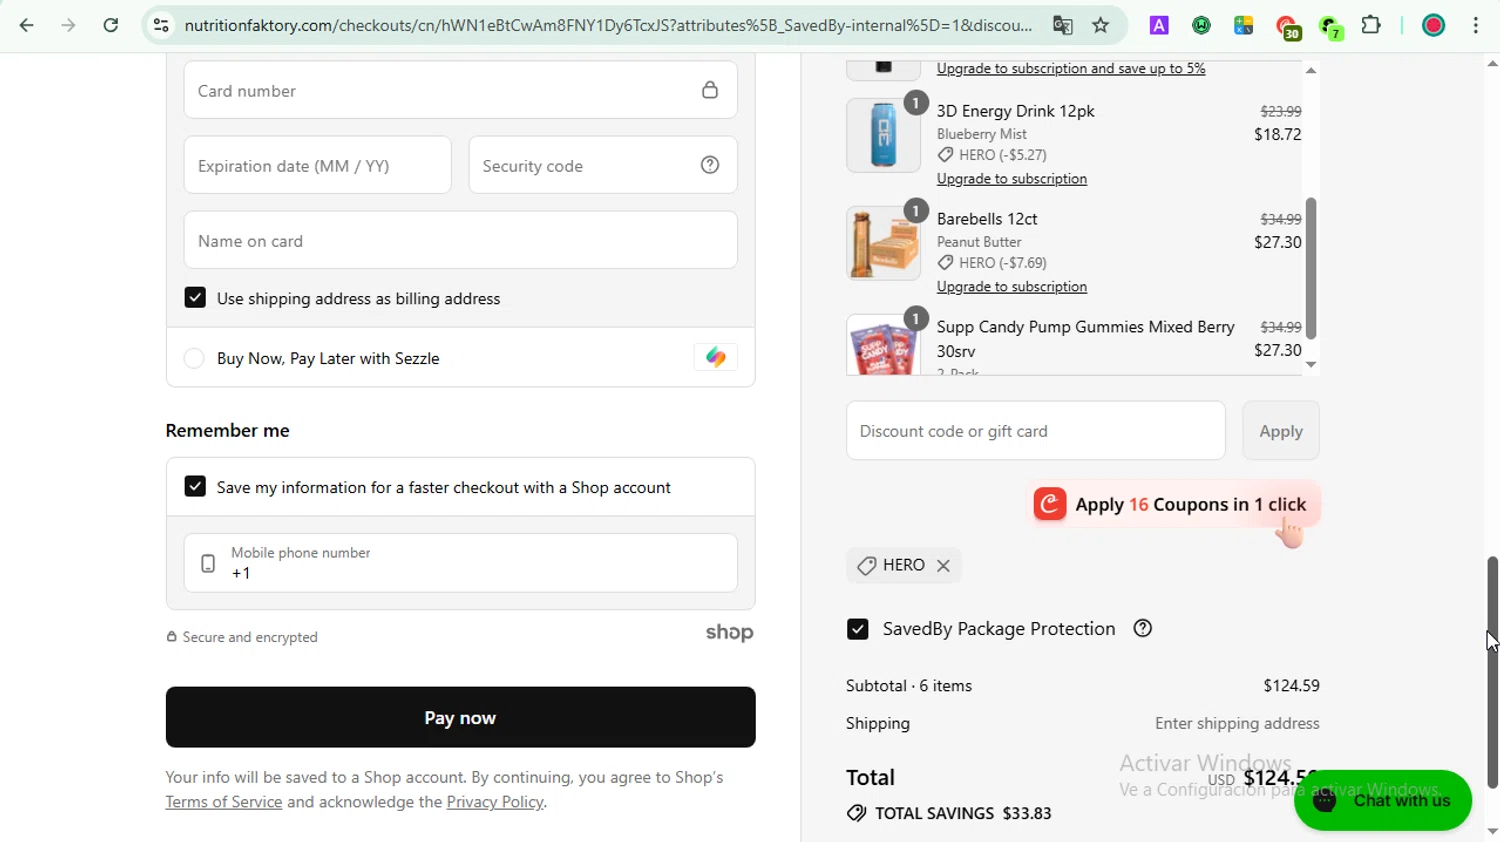
Task: Focus the Security code field
Action: (x=603, y=165)
